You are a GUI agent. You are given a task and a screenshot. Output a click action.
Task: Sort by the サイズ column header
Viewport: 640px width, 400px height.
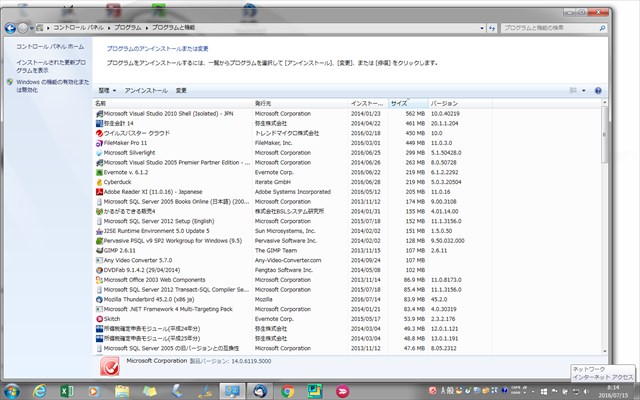click(x=408, y=103)
